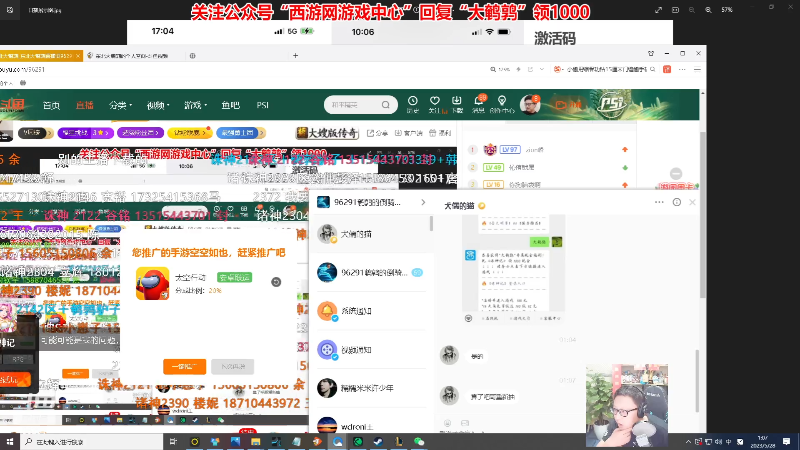Close the first browser tab
Screen dimensions: 800x450
tap(78, 56)
